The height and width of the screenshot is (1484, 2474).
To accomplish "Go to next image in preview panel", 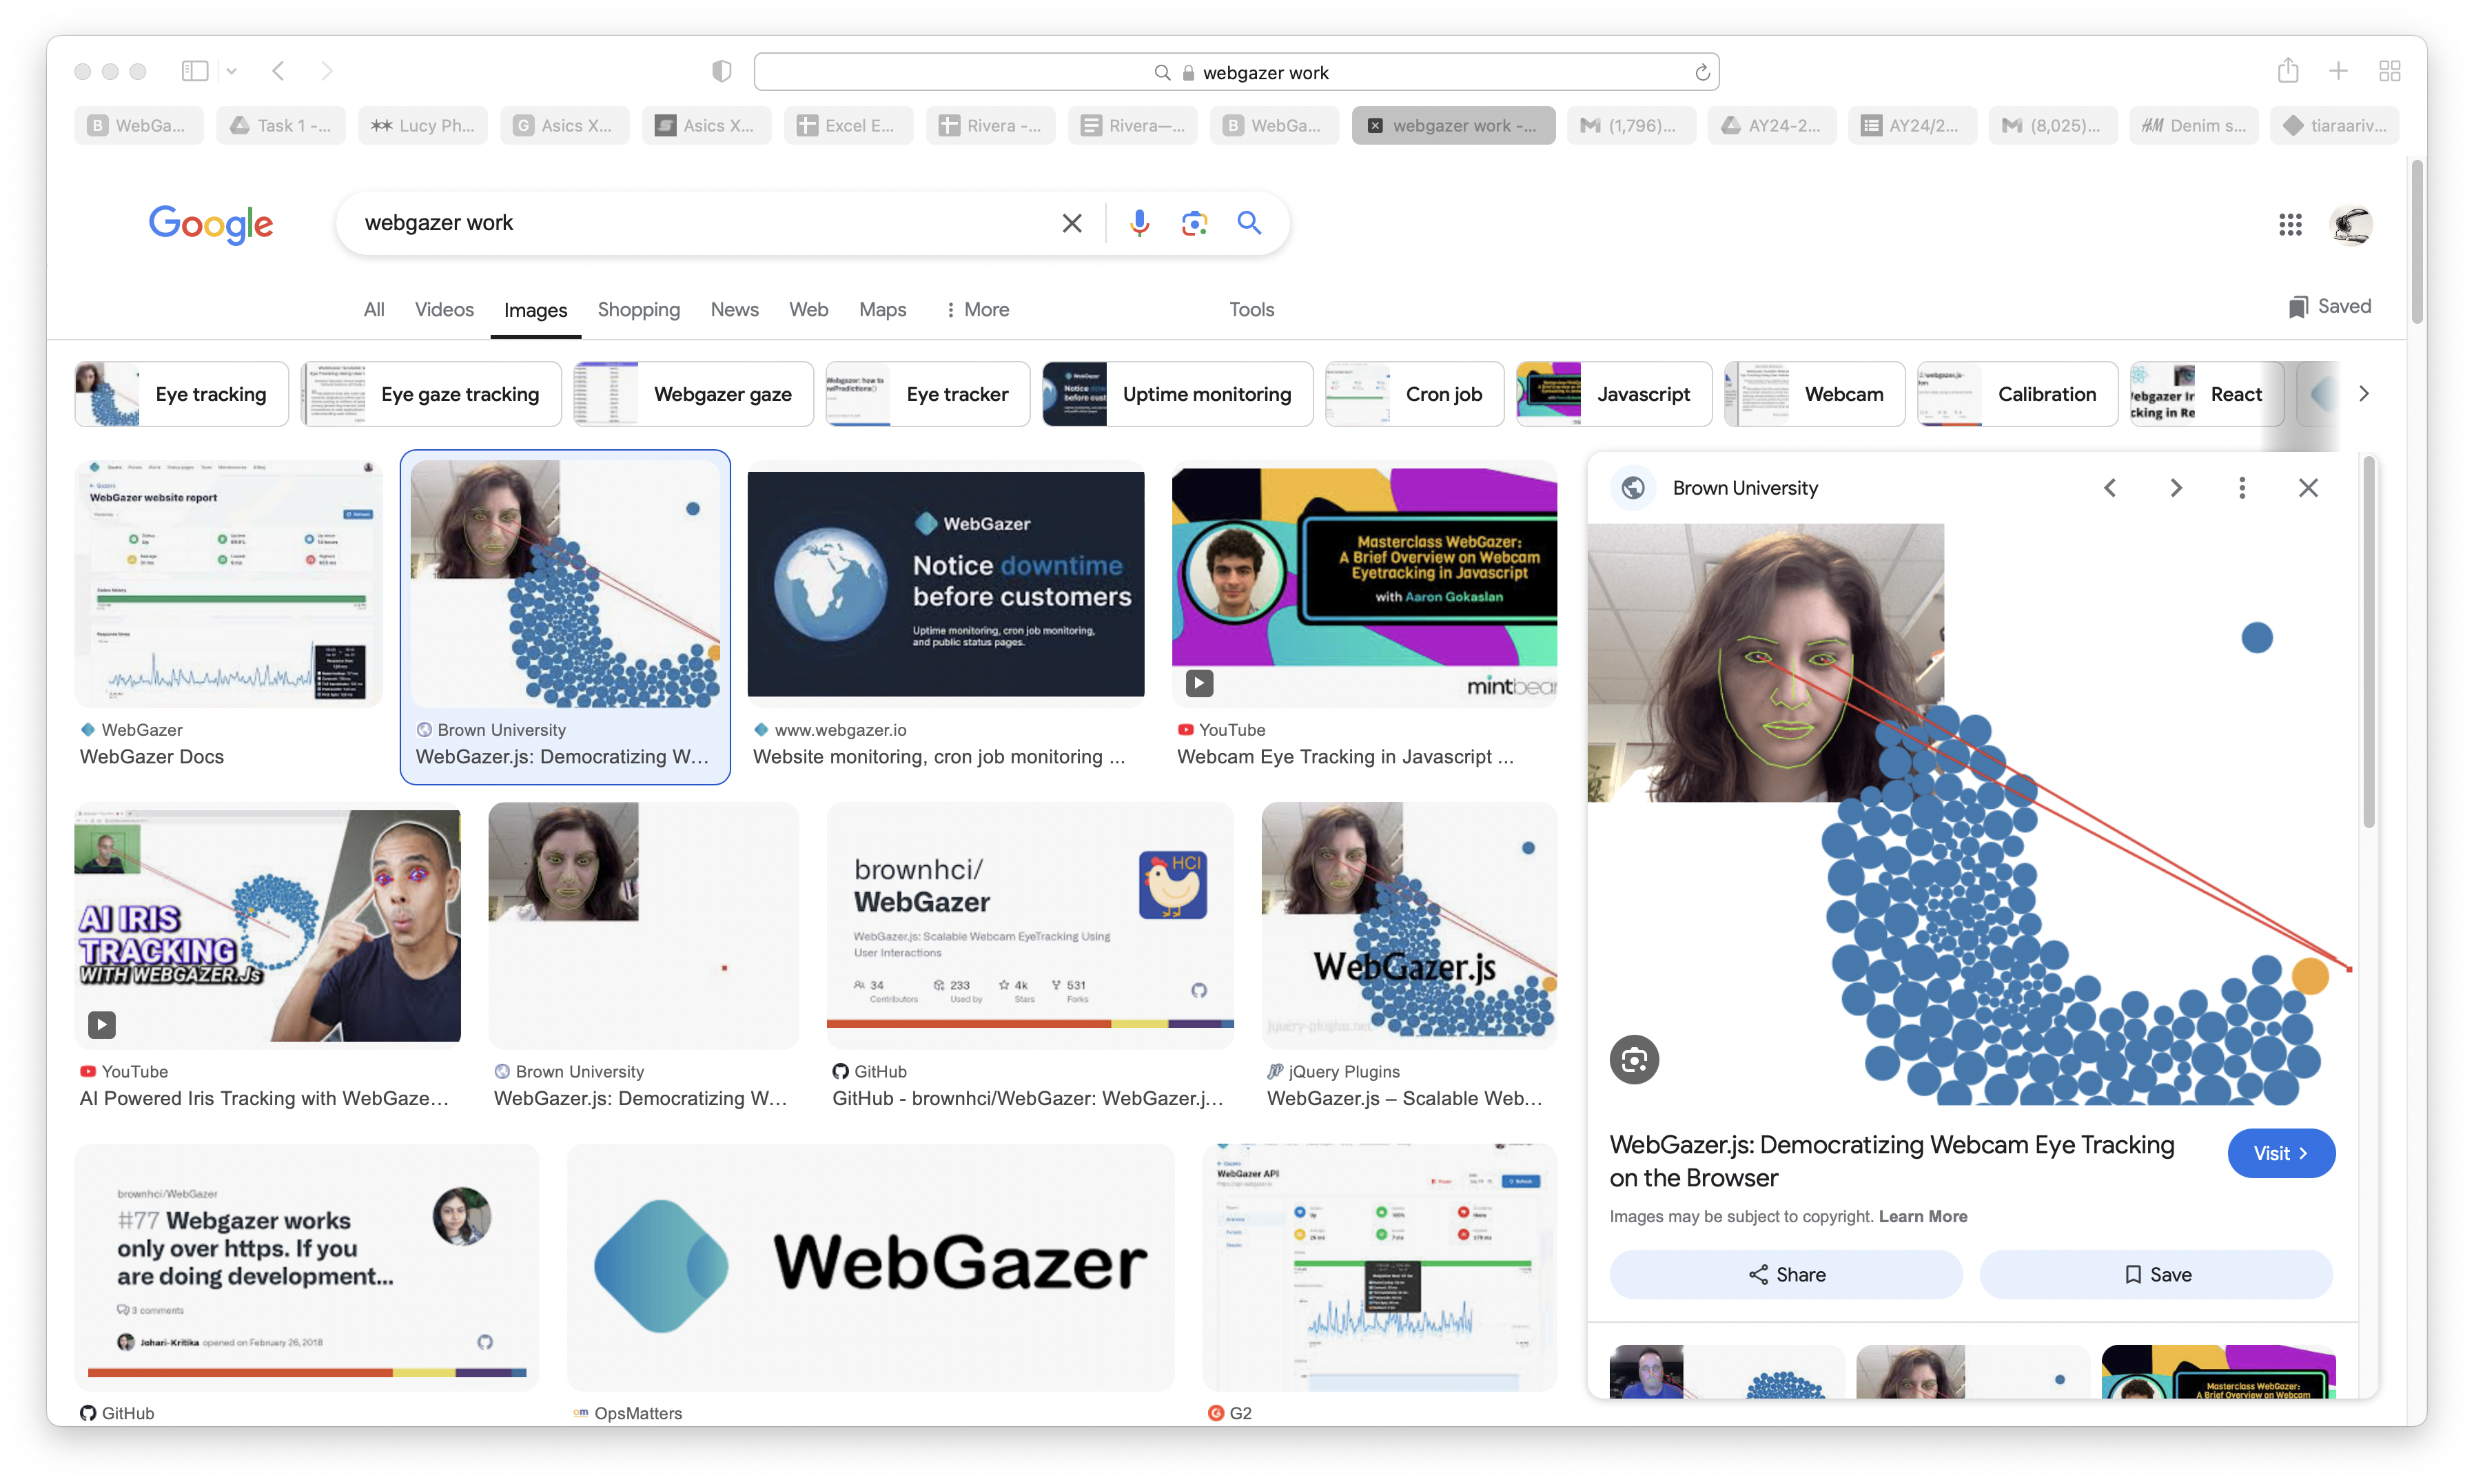I will (2176, 488).
